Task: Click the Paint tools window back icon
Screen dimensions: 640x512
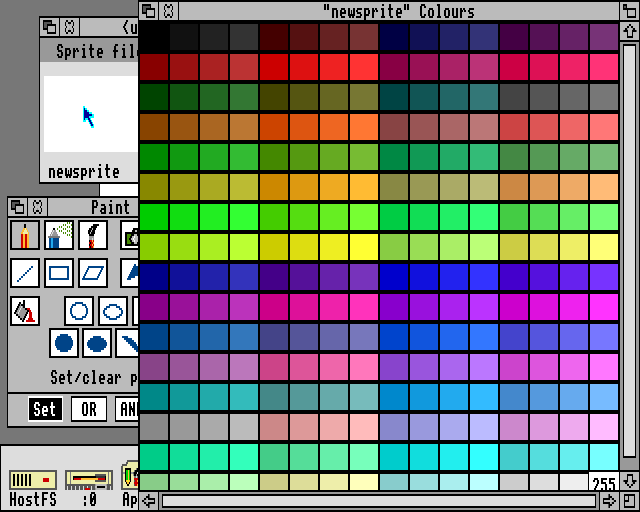Action: coord(18,207)
